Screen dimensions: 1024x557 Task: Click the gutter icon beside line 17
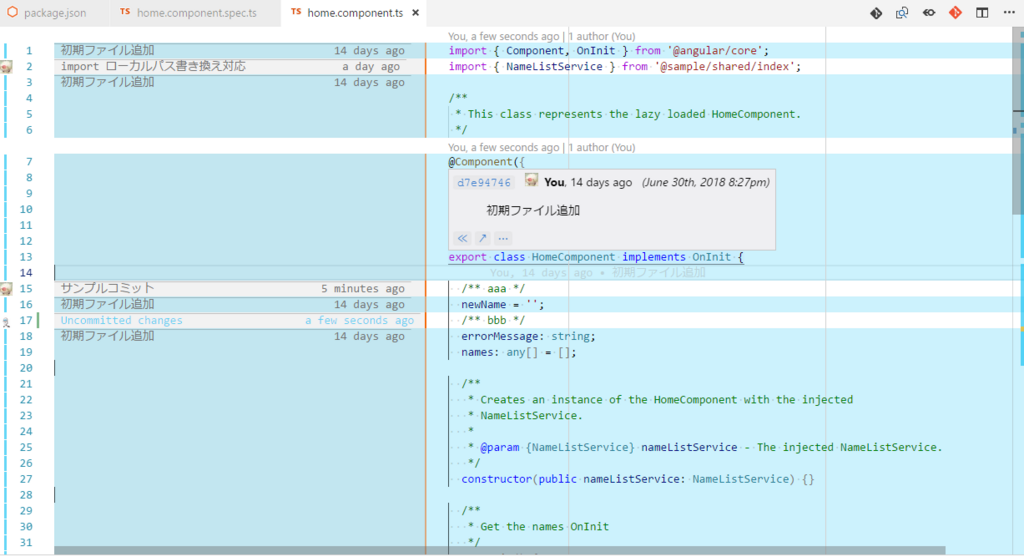click(x=6, y=321)
